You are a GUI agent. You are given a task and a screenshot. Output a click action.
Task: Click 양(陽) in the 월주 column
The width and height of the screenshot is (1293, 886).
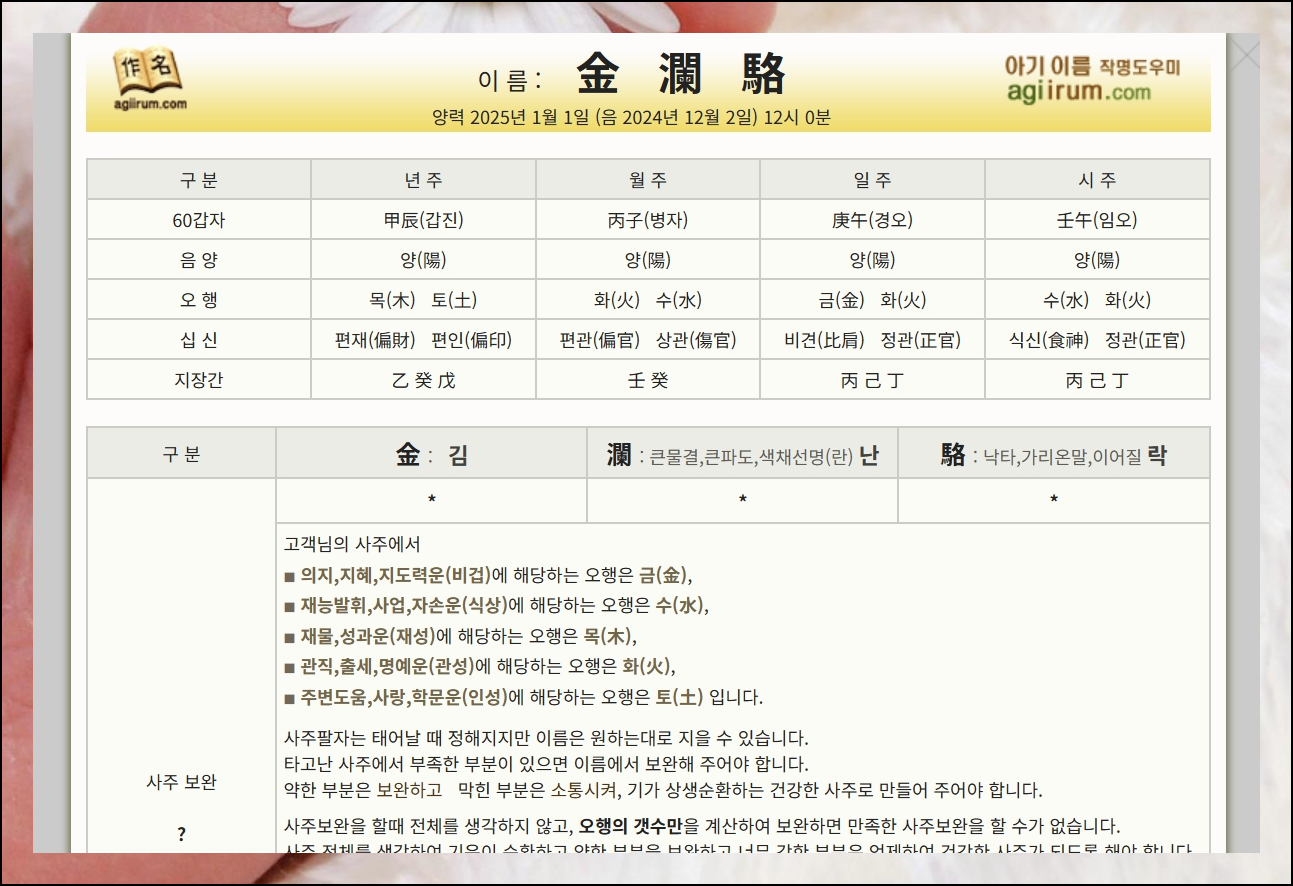pyautogui.click(x=648, y=260)
